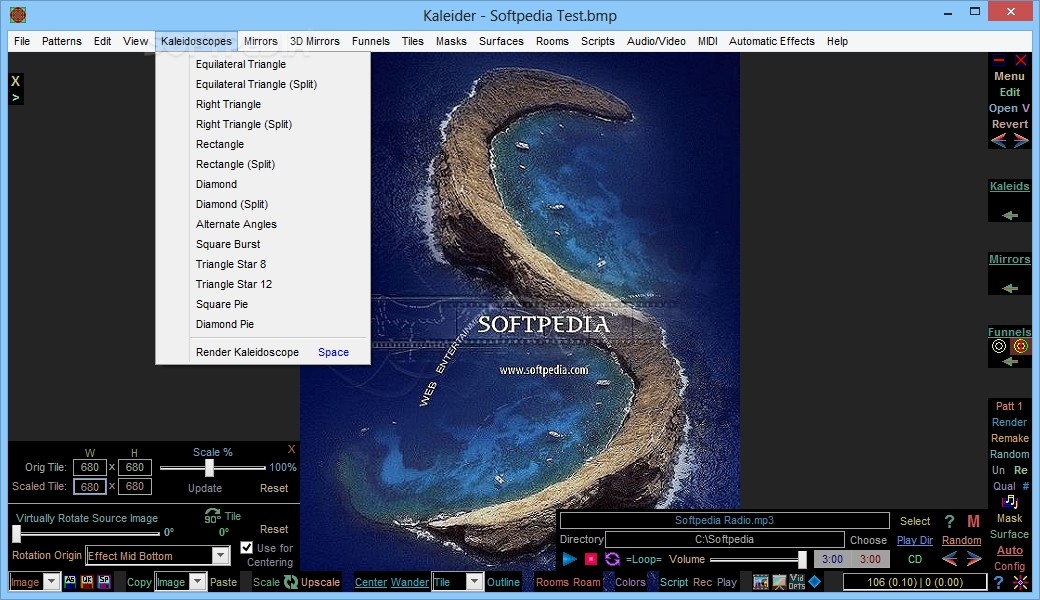This screenshot has width=1040, height=600.
Task: Open the Tile dropdown beside Wander
Action: 474,582
